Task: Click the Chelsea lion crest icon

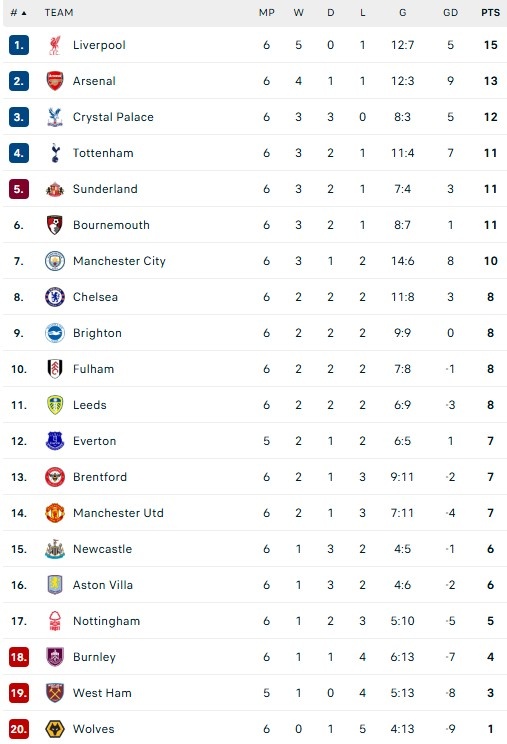Action: [55, 297]
